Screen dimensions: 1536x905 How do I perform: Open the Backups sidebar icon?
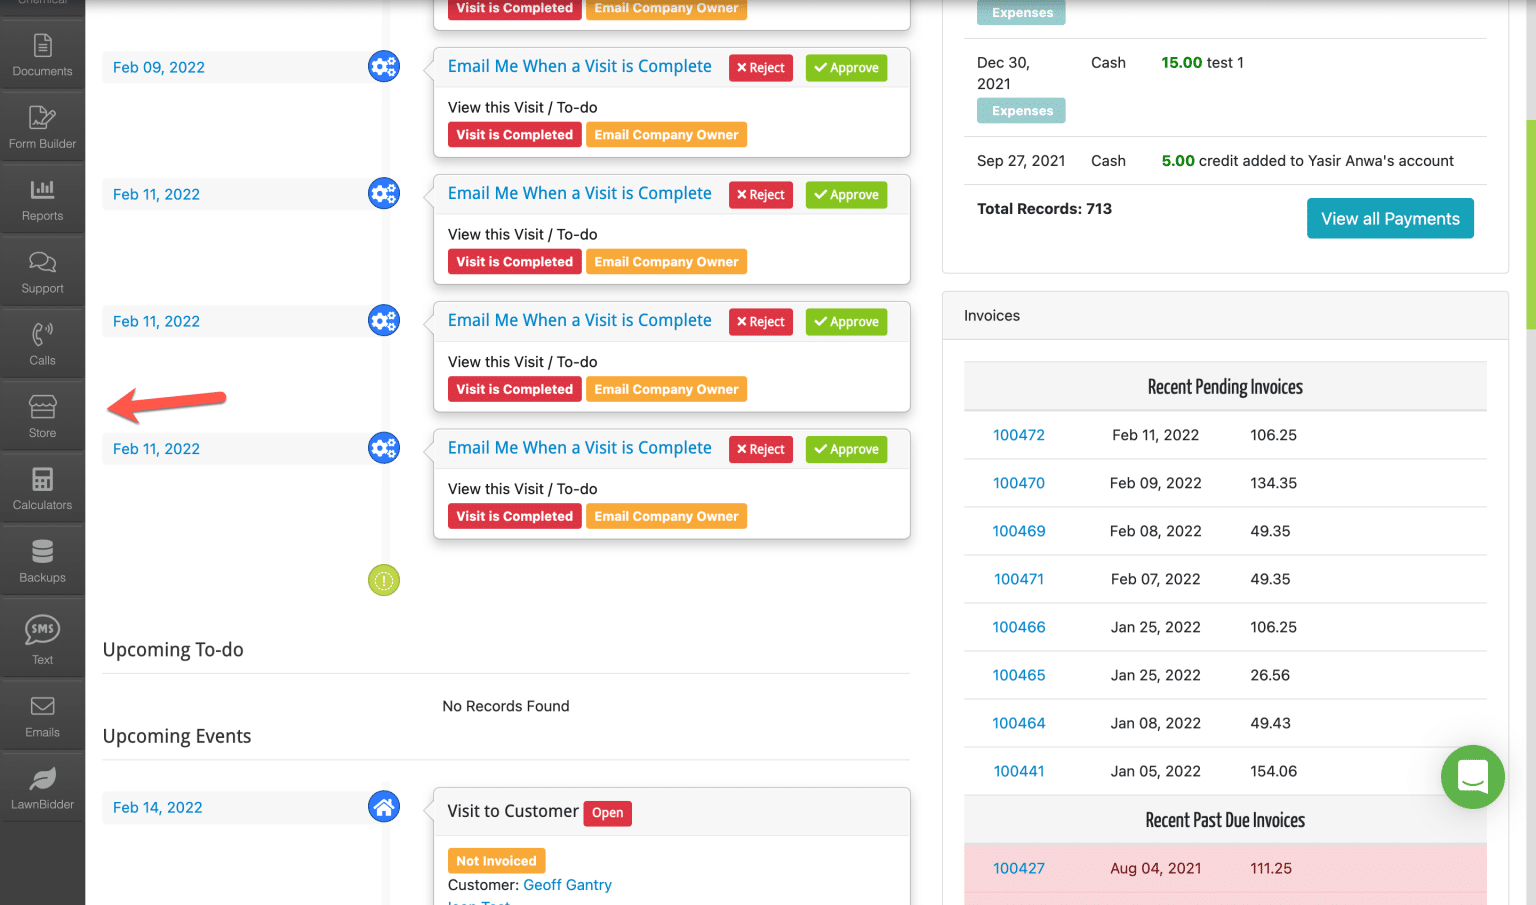pos(42,561)
